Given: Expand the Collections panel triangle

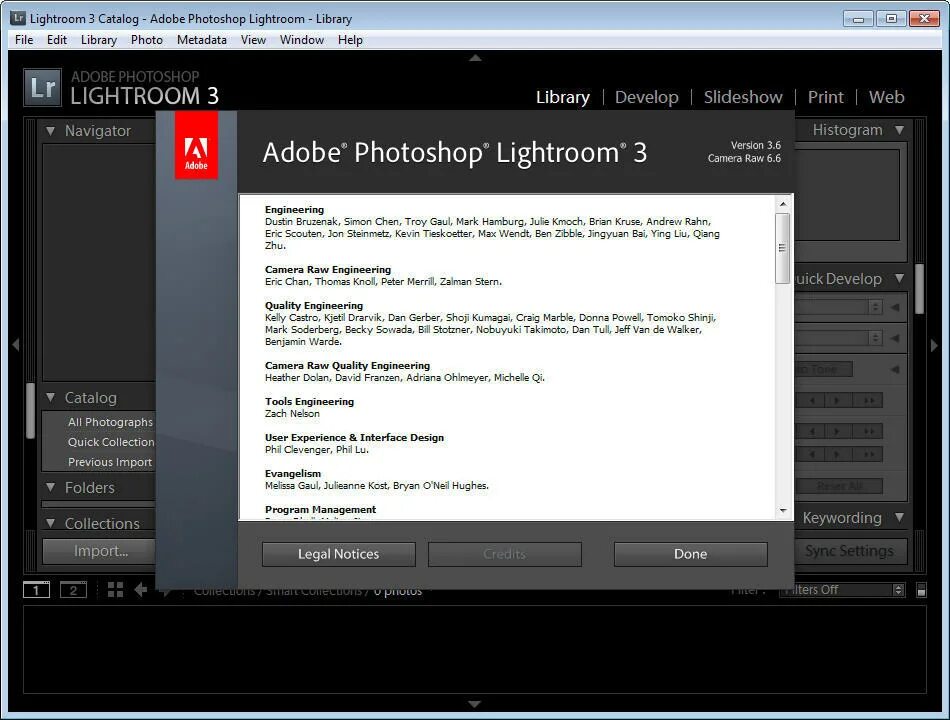Looking at the screenshot, I should click(50, 522).
